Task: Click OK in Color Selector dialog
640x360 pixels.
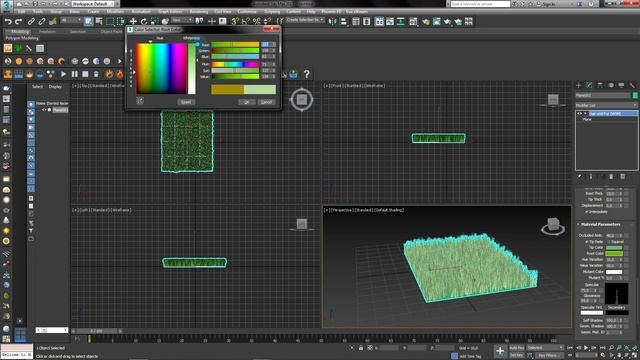Action: [247, 102]
